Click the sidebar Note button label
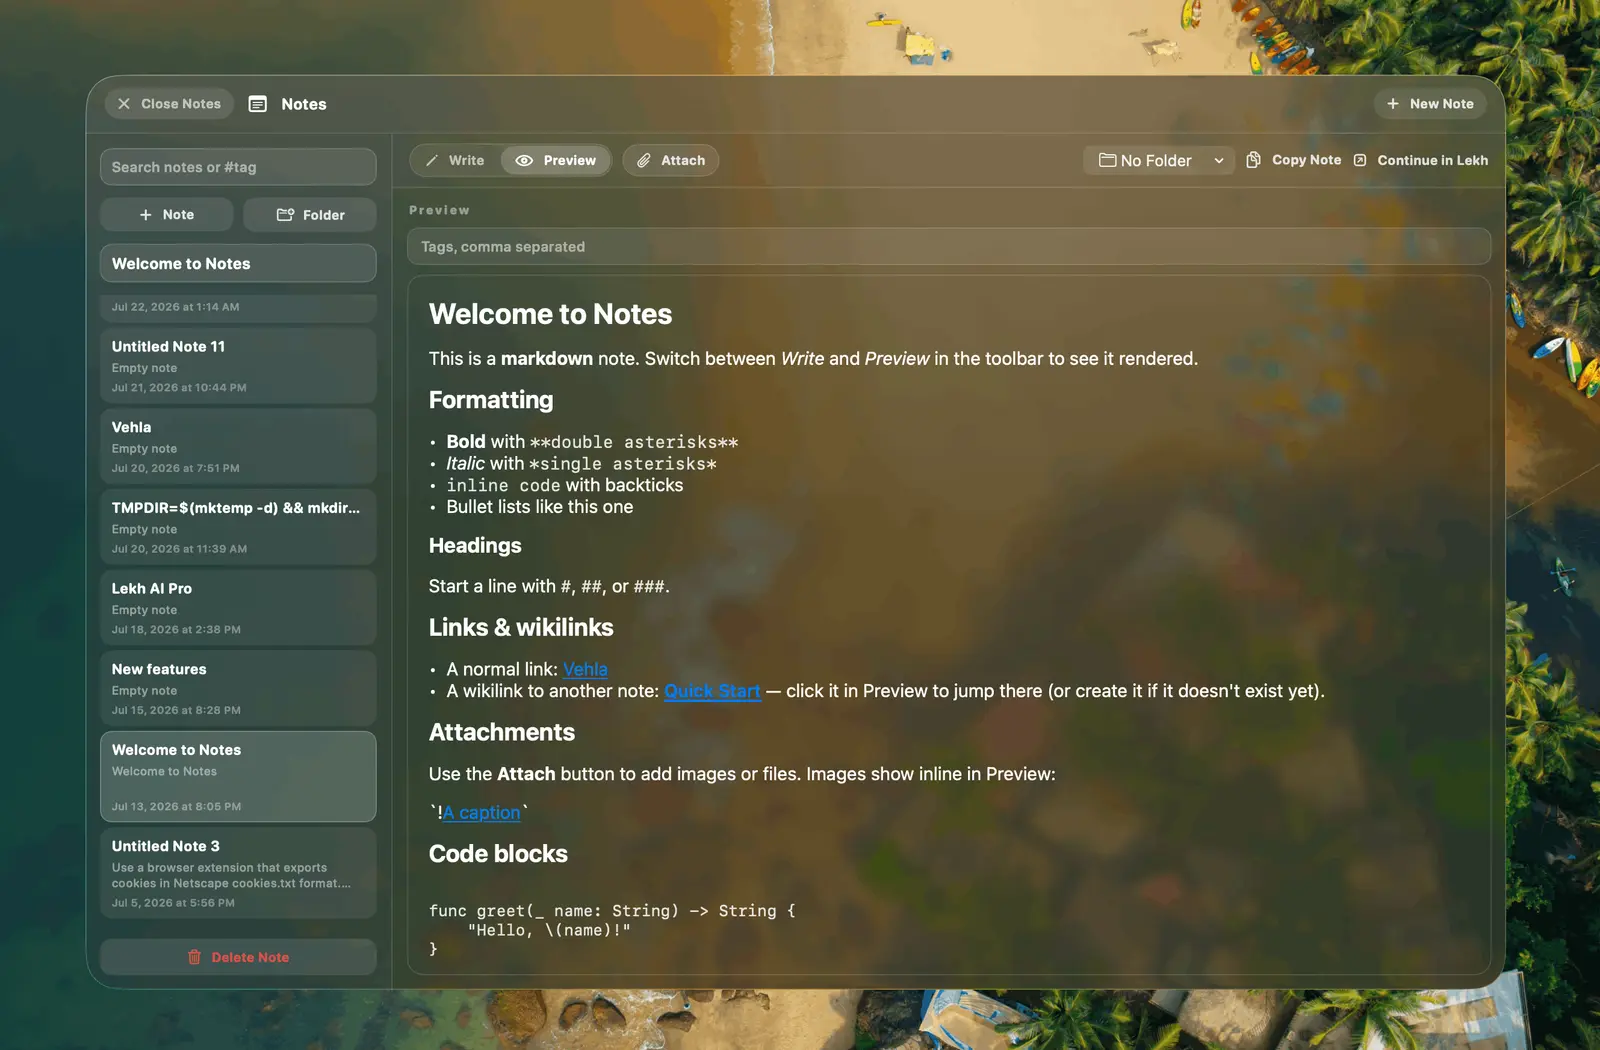1600x1050 pixels. [x=178, y=215]
